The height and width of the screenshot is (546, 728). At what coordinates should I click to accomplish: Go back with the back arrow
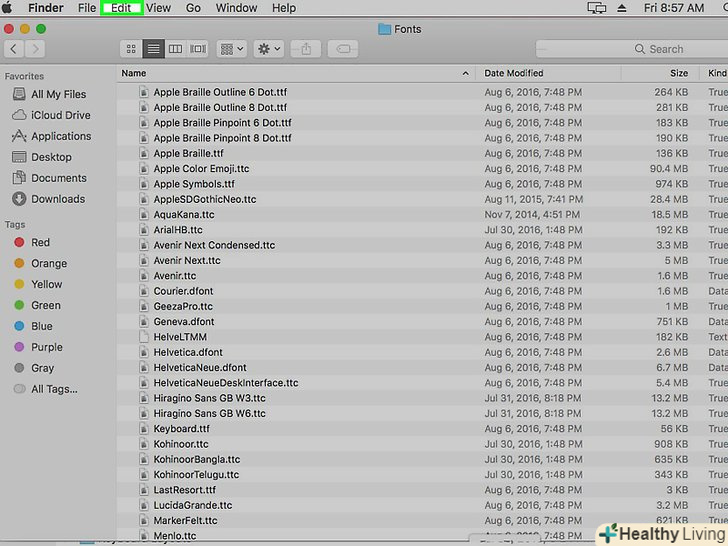(x=14, y=48)
